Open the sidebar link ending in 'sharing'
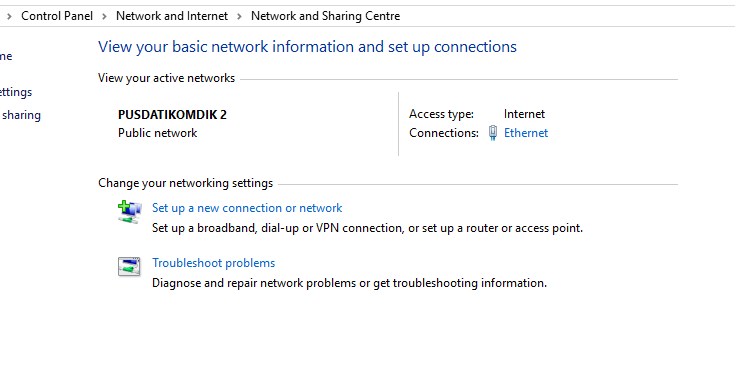735x369 pixels. click(21, 115)
